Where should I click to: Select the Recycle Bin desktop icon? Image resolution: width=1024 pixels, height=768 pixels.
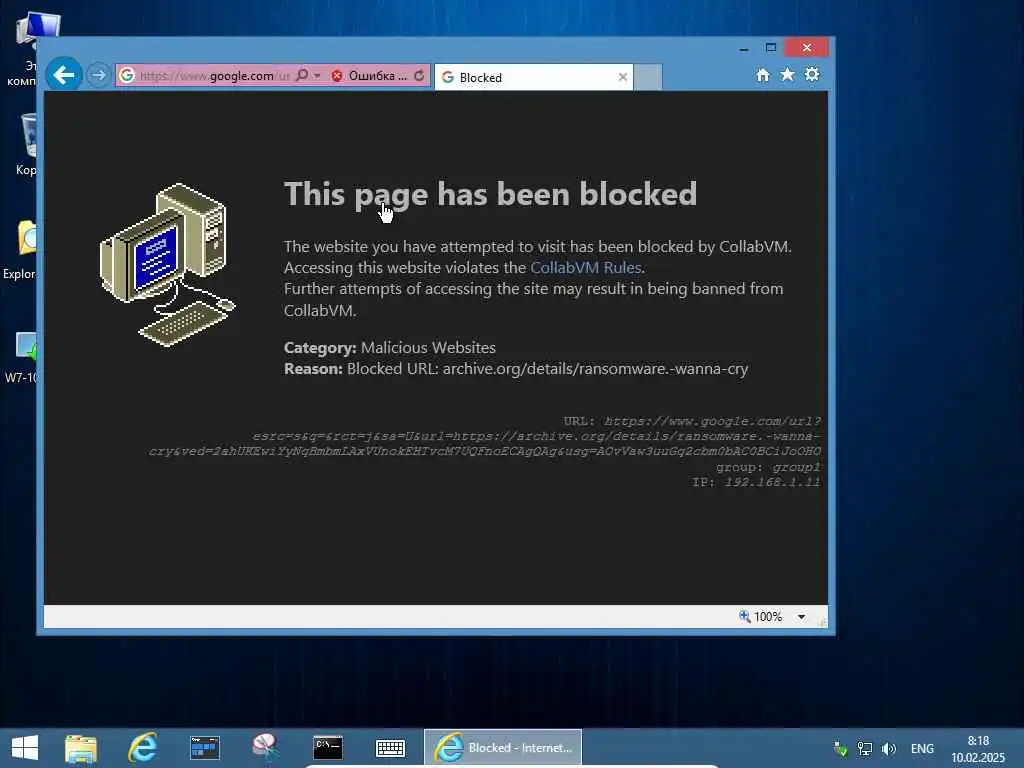pyautogui.click(x=27, y=144)
